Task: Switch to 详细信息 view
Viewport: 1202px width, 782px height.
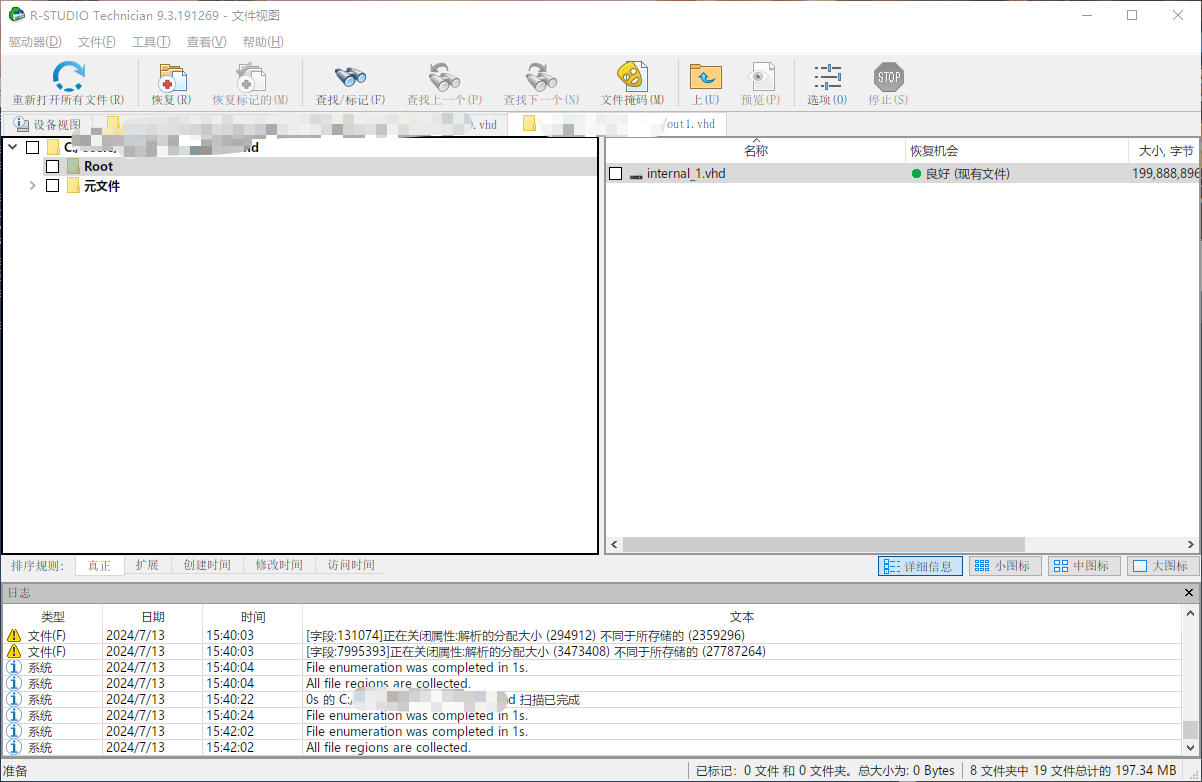Action: tap(920, 566)
